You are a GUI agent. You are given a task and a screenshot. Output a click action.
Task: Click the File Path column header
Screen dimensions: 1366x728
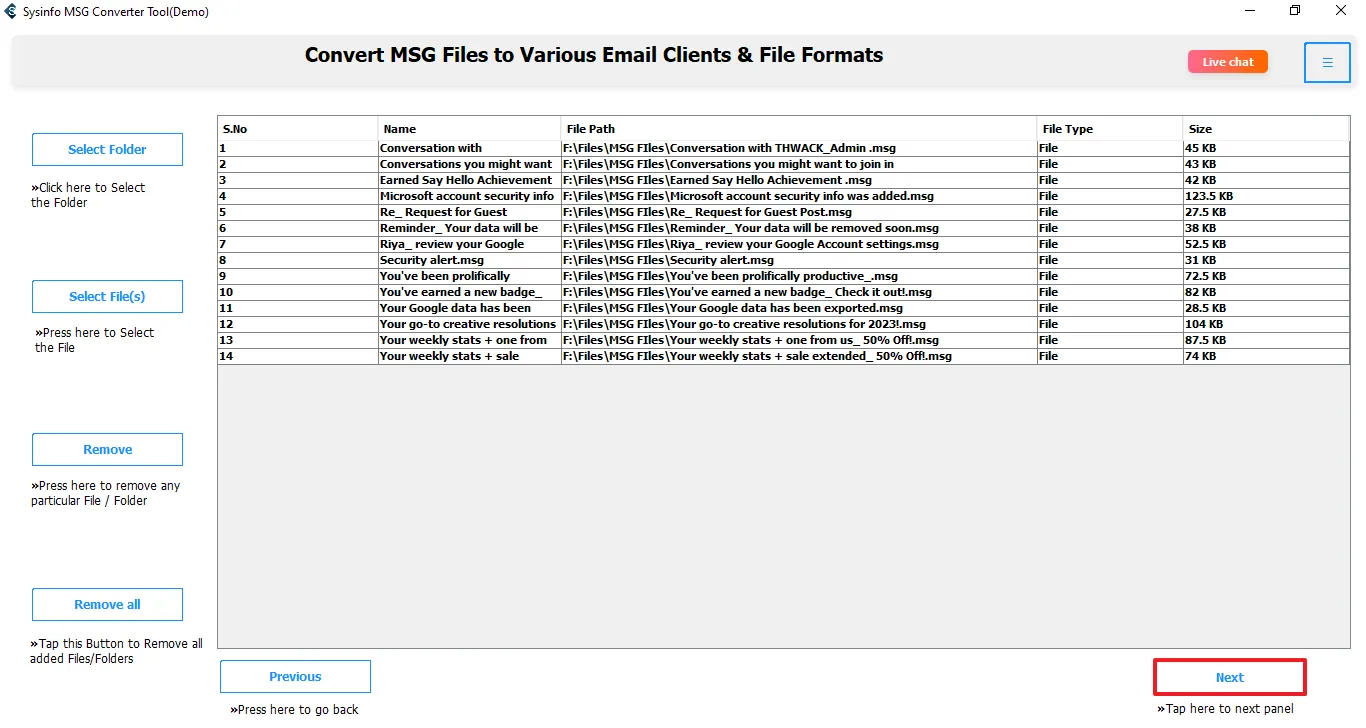(798, 129)
